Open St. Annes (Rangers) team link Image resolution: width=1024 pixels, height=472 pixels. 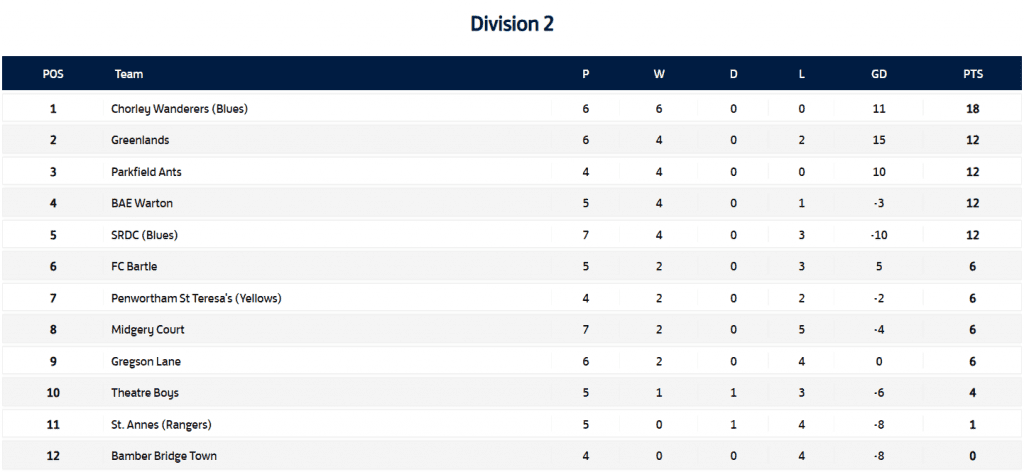161,424
